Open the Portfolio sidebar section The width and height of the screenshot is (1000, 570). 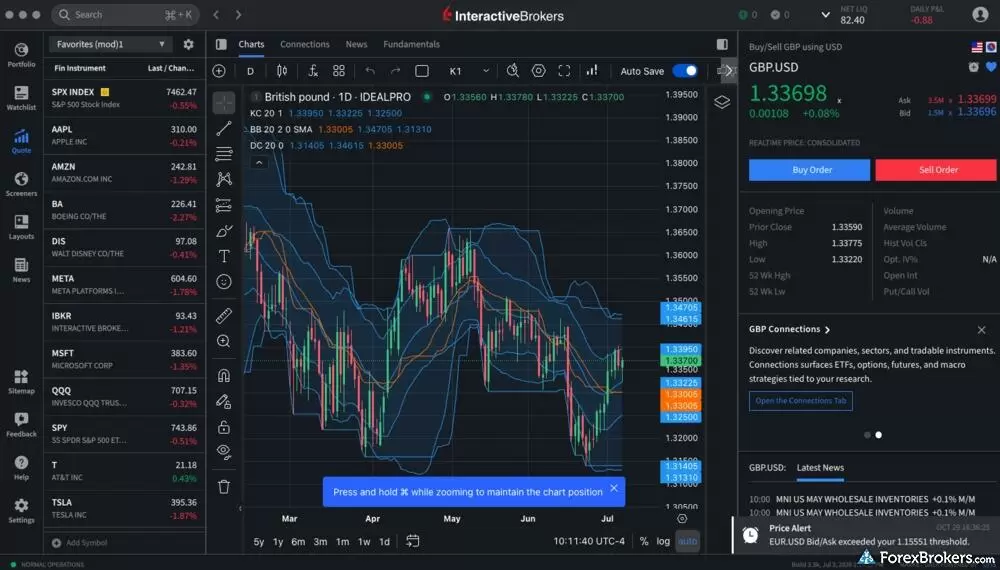tap(21, 55)
